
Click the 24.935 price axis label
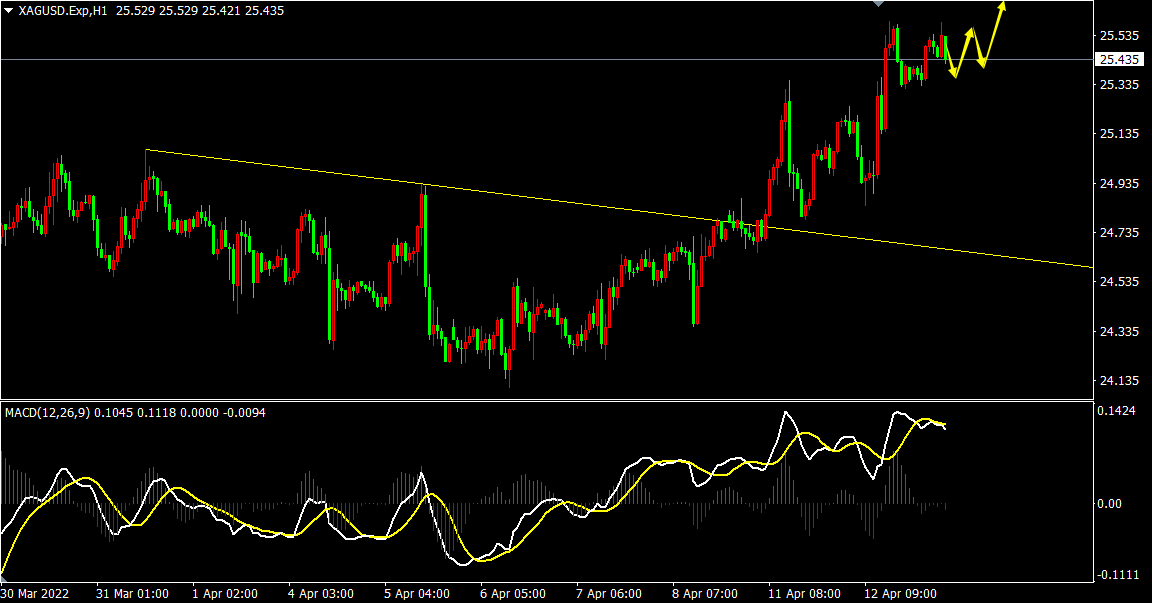click(1119, 184)
